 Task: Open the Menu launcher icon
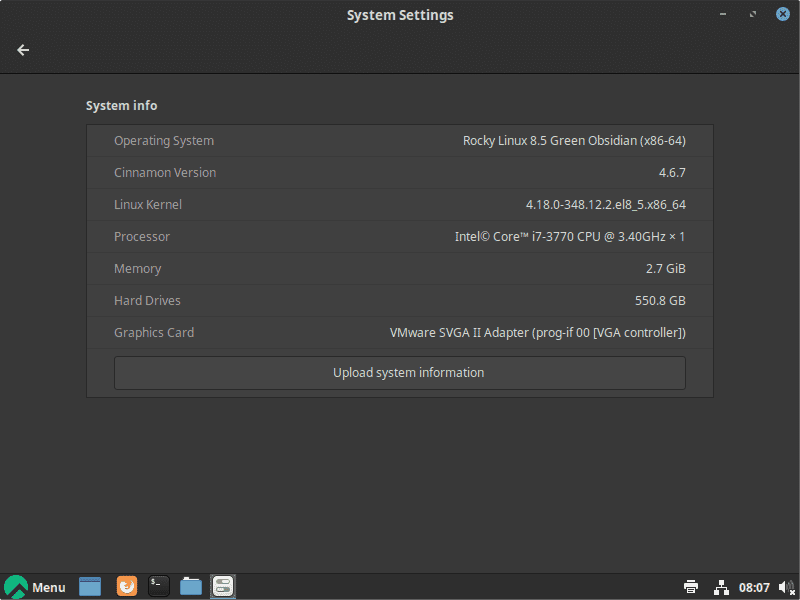click(x=15, y=587)
